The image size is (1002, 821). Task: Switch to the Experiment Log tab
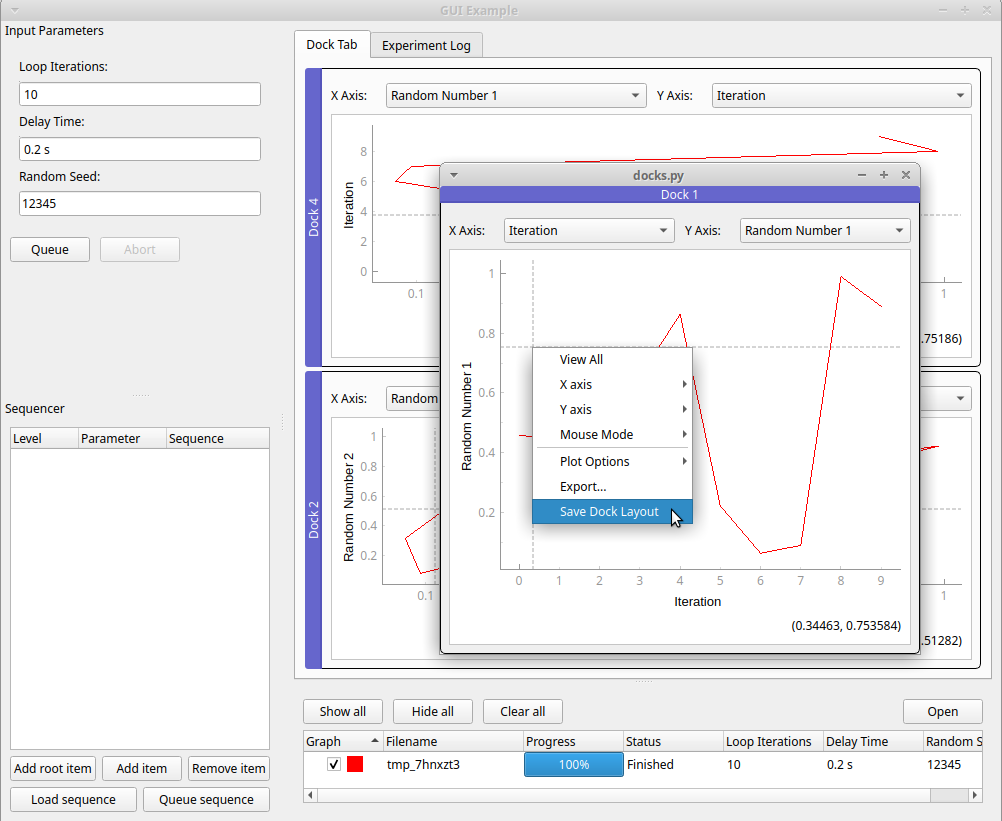[427, 46]
